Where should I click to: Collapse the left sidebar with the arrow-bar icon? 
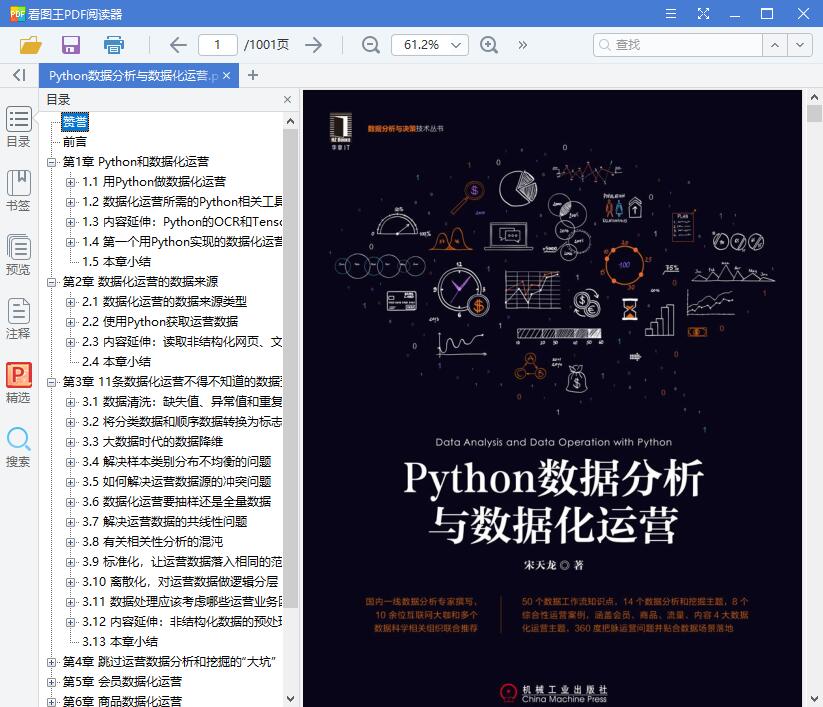coord(19,75)
